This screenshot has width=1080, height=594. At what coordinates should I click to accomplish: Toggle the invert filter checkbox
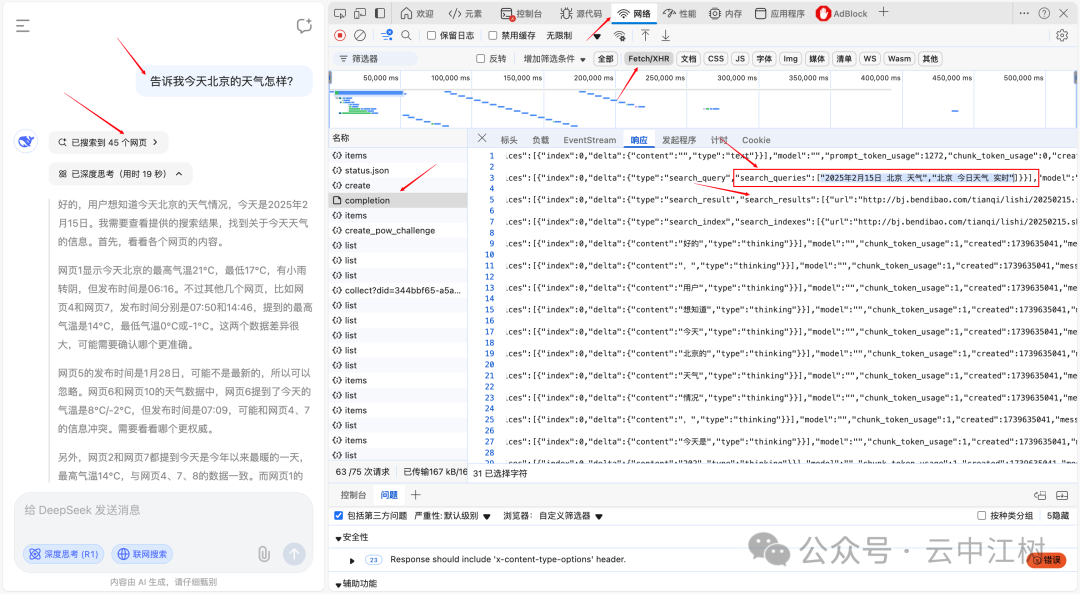481,59
